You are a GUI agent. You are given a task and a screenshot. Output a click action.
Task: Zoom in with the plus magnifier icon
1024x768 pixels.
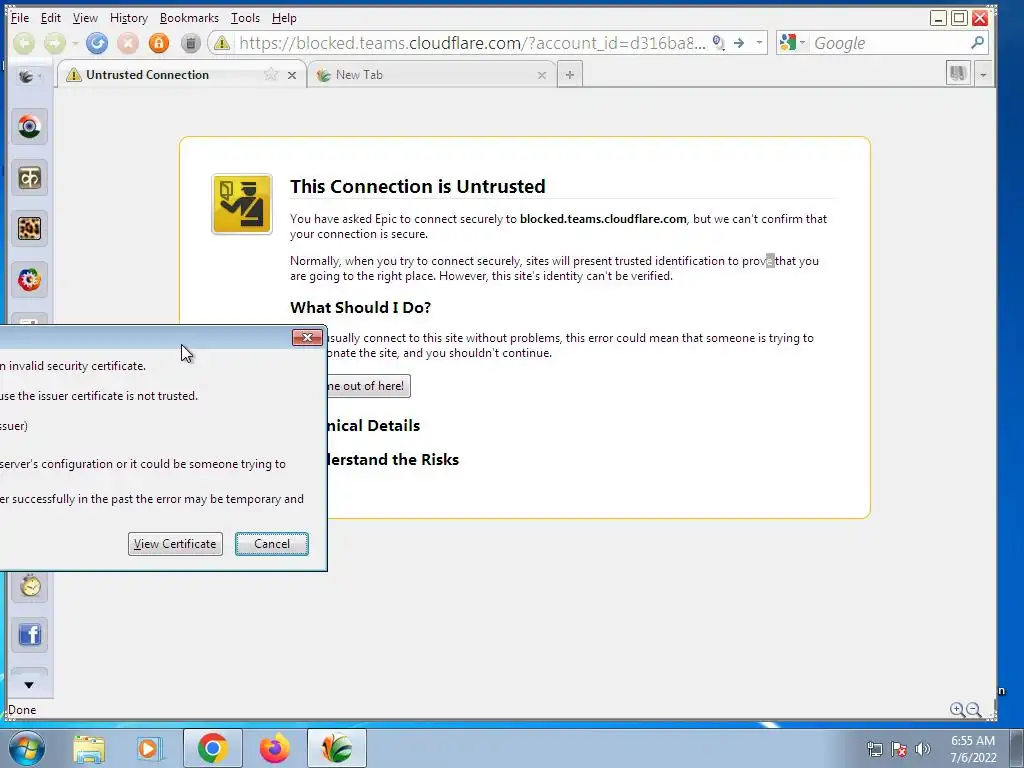pos(957,709)
